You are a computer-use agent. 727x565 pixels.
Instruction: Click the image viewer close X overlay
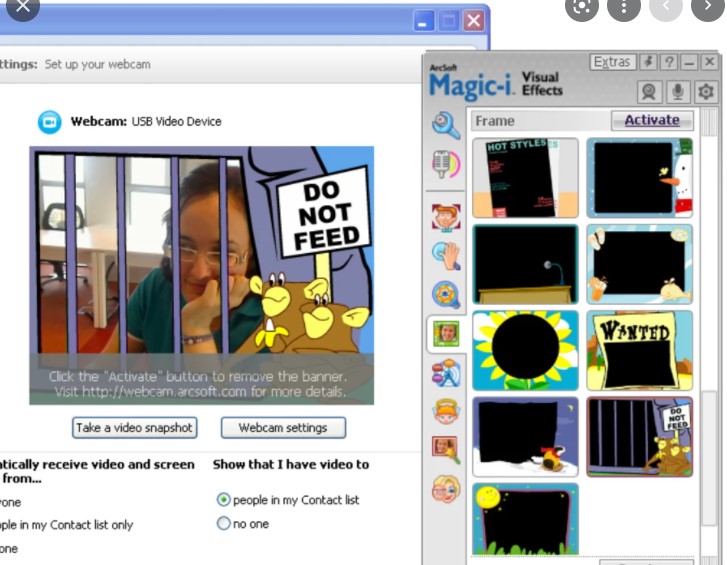[23, 6]
